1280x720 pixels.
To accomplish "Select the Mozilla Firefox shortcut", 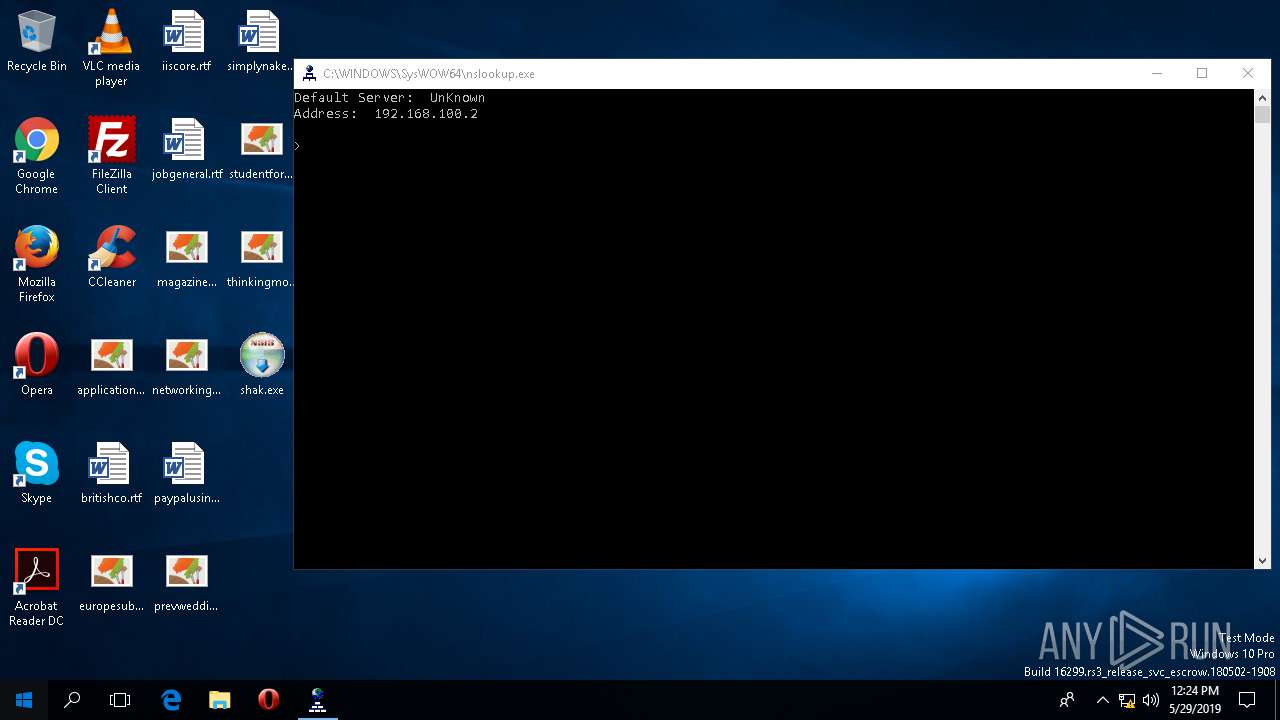I will click(x=37, y=264).
